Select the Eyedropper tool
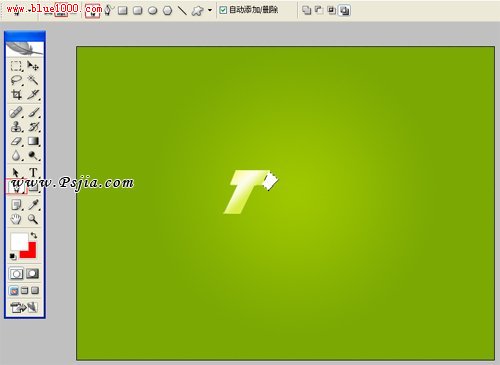Image resolution: width=500 pixels, height=365 pixels. [x=33, y=204]
